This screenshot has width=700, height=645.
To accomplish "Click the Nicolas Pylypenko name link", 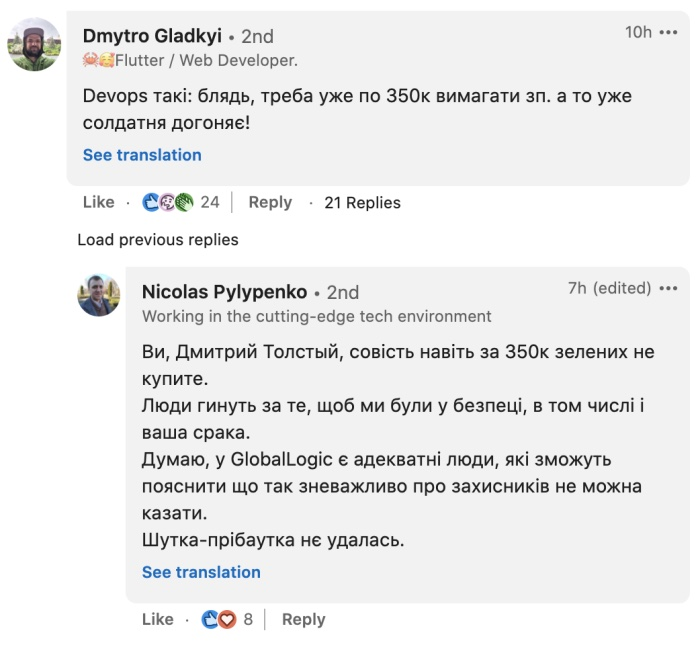I will click(x=224, y=292).
